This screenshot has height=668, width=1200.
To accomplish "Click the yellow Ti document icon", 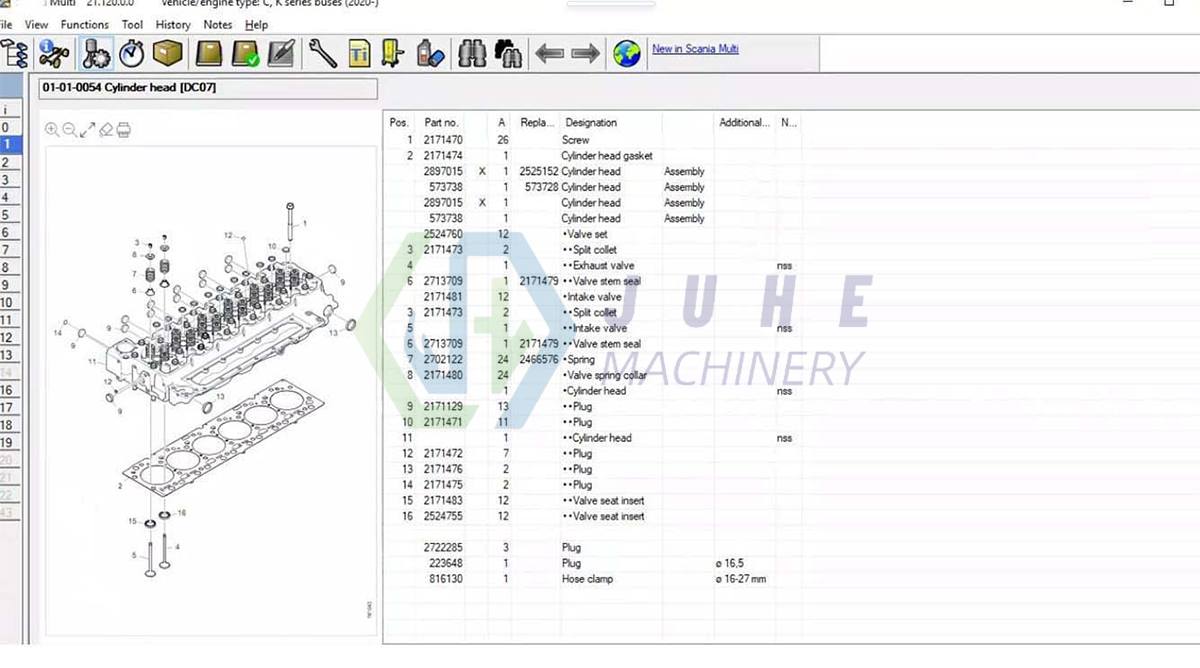I will [x=359, y=52].
